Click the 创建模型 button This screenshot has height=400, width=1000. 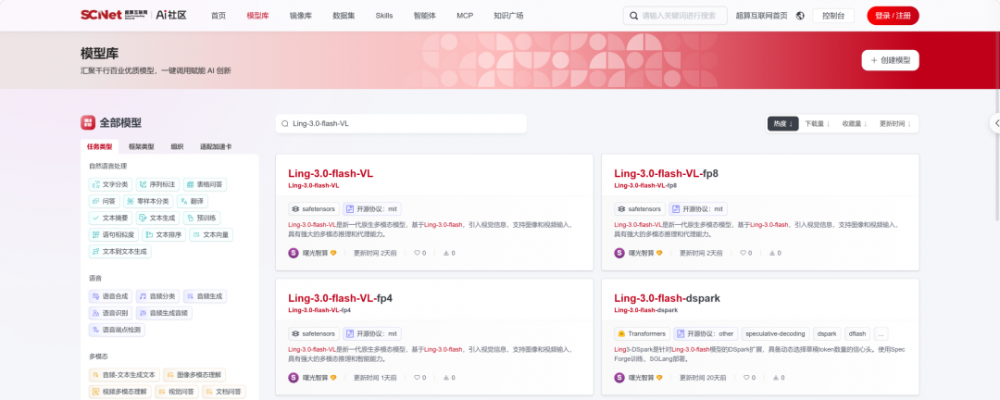click(890, 61)
